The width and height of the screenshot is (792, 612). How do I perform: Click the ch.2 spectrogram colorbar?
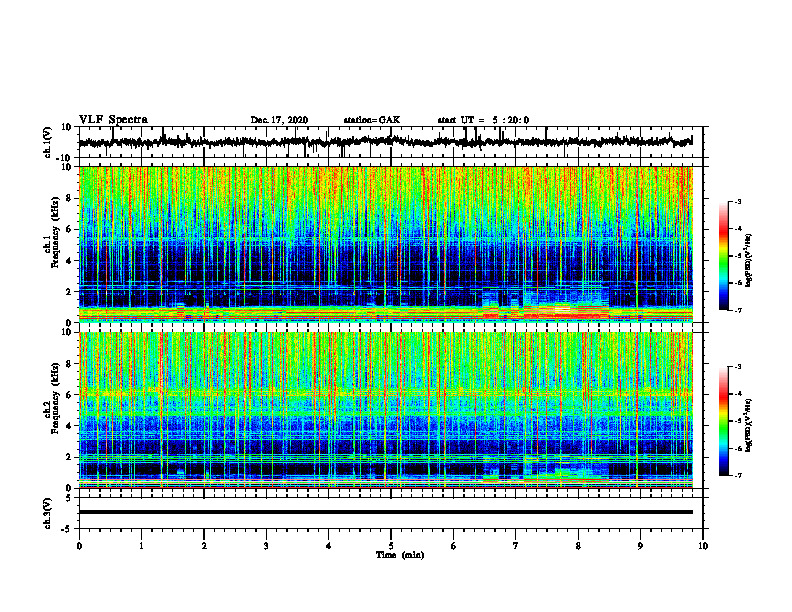(723, 421)
